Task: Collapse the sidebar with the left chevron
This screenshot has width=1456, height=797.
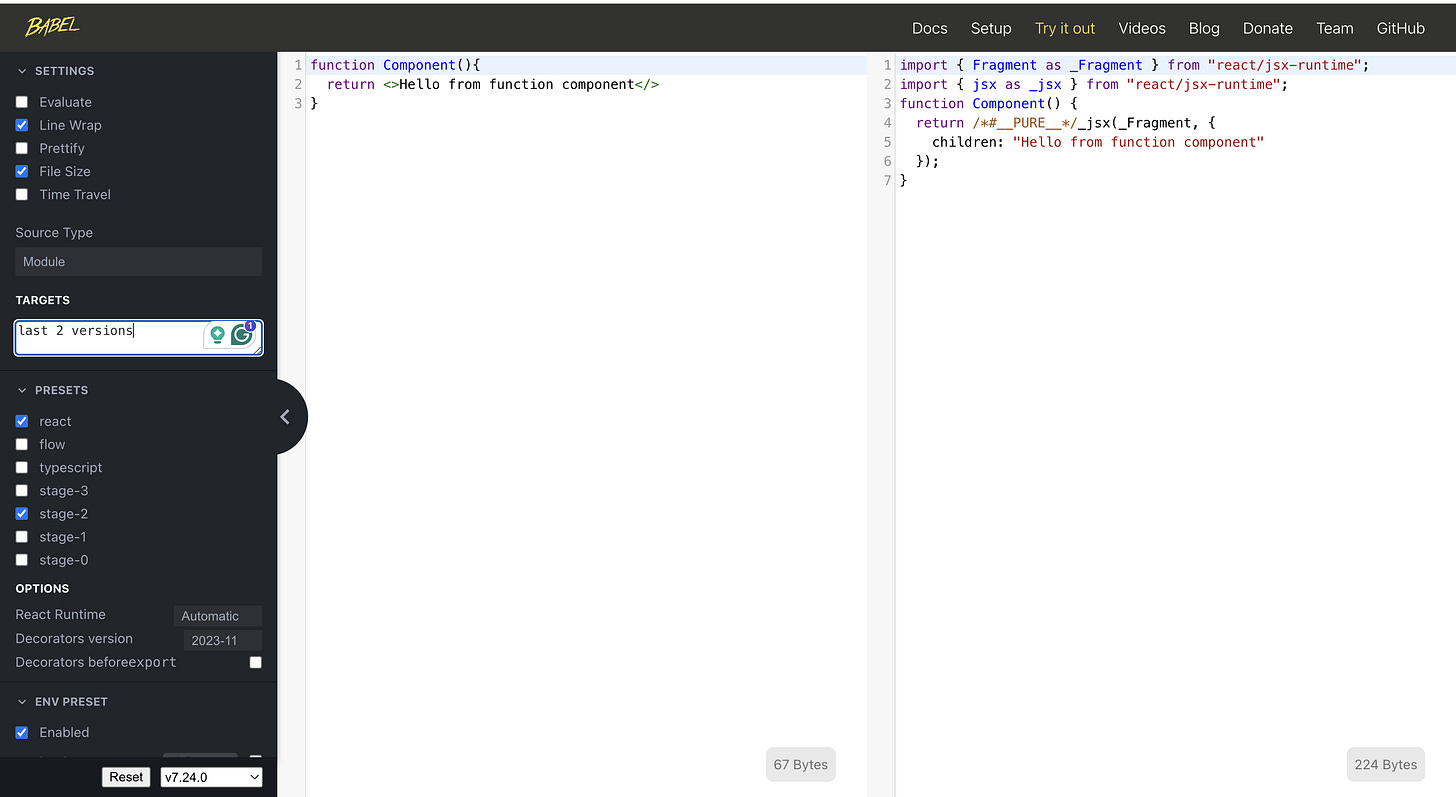Action: tap(285, 417)
